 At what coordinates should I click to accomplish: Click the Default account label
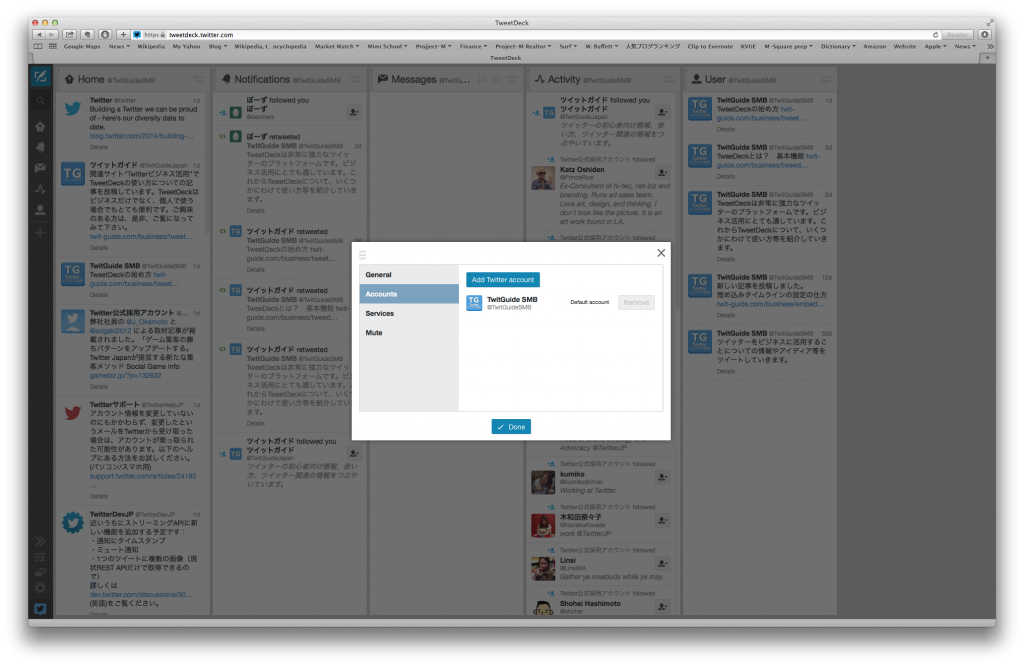589,302
